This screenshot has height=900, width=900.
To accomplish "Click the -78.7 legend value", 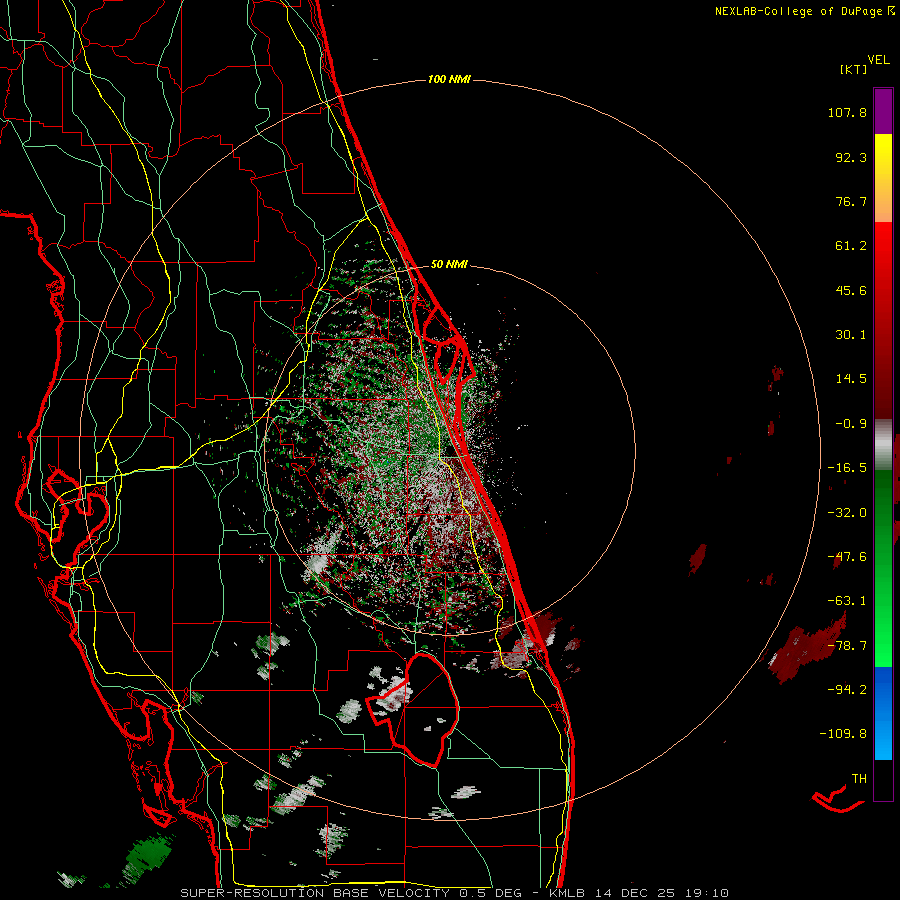I will (x=847, y=646).
